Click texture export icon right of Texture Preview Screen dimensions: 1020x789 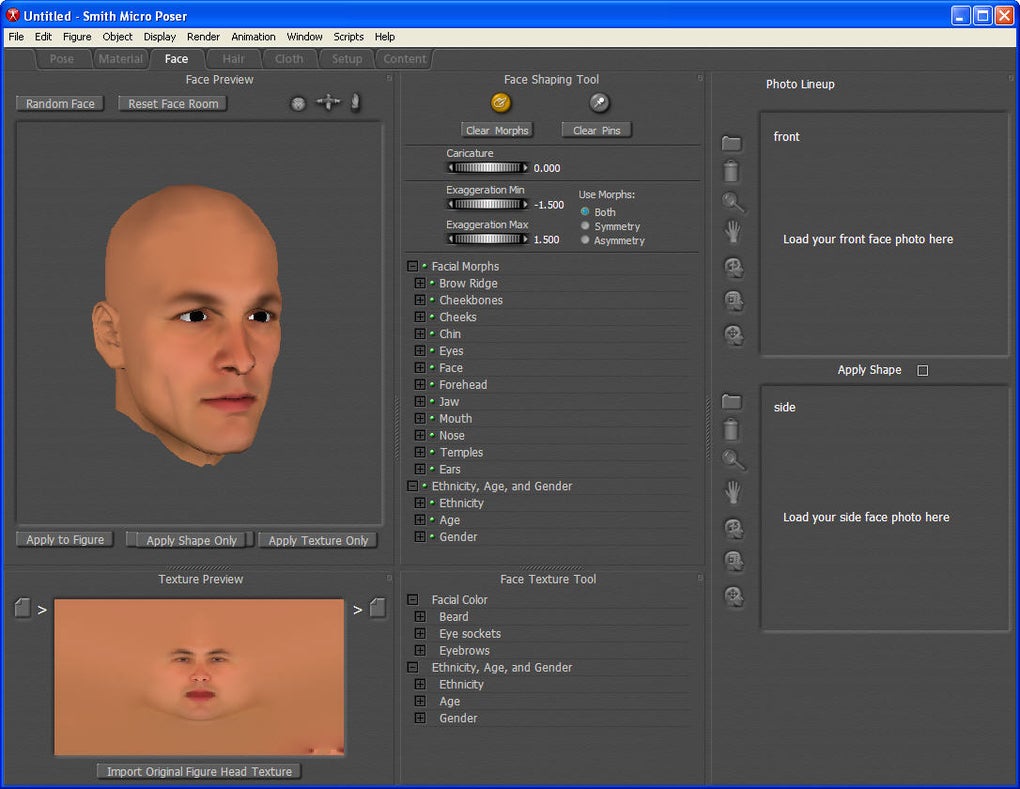click(x=377, y=608)
